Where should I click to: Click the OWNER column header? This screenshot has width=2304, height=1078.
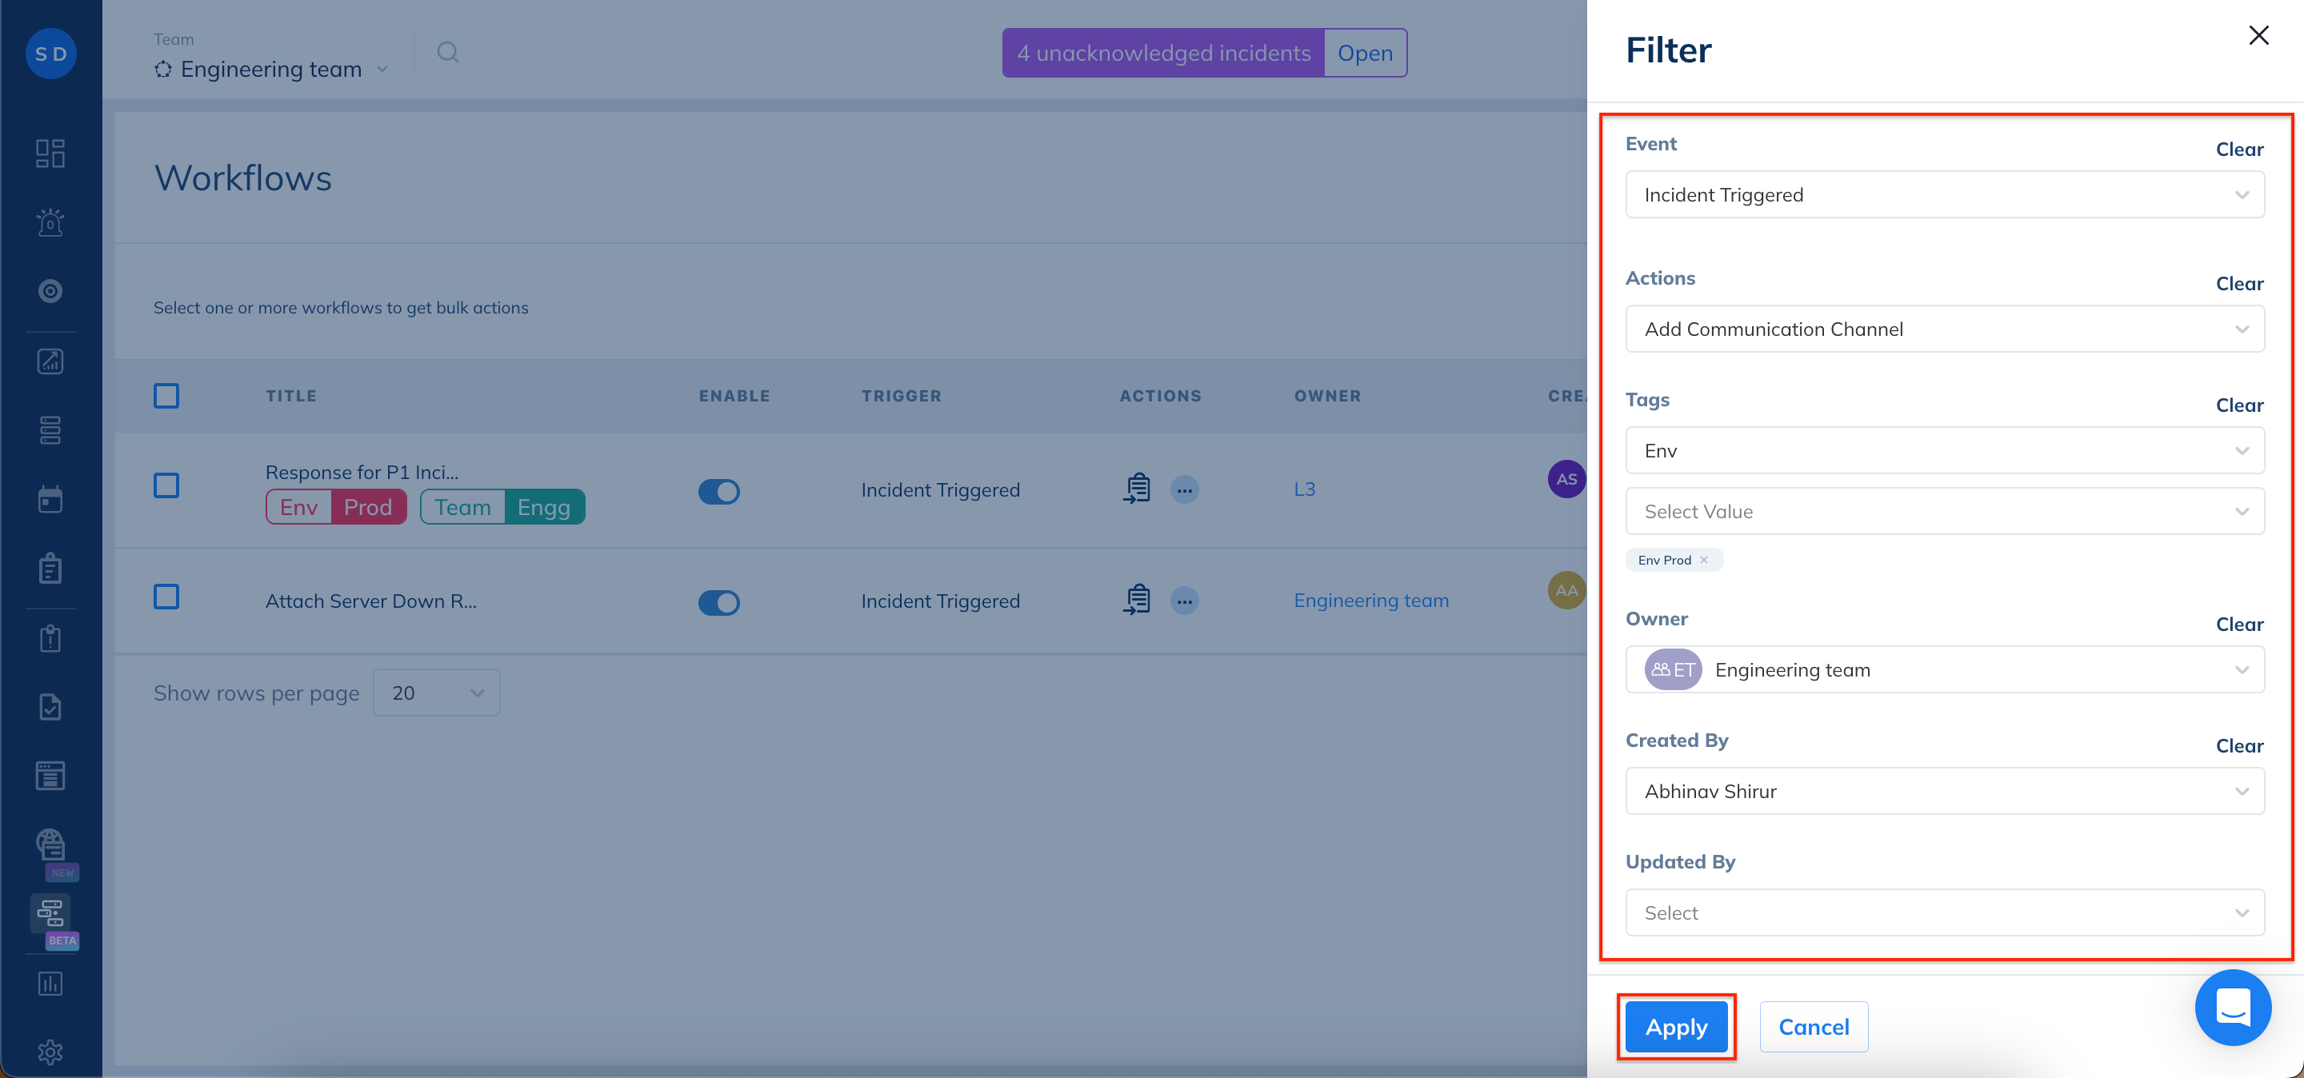point(1327,396)
